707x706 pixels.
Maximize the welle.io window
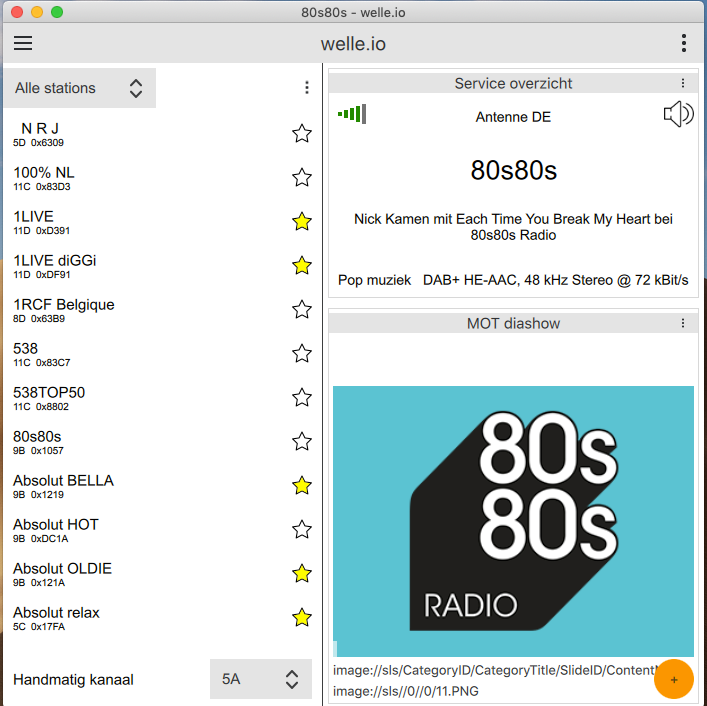[x=57, y=12]
